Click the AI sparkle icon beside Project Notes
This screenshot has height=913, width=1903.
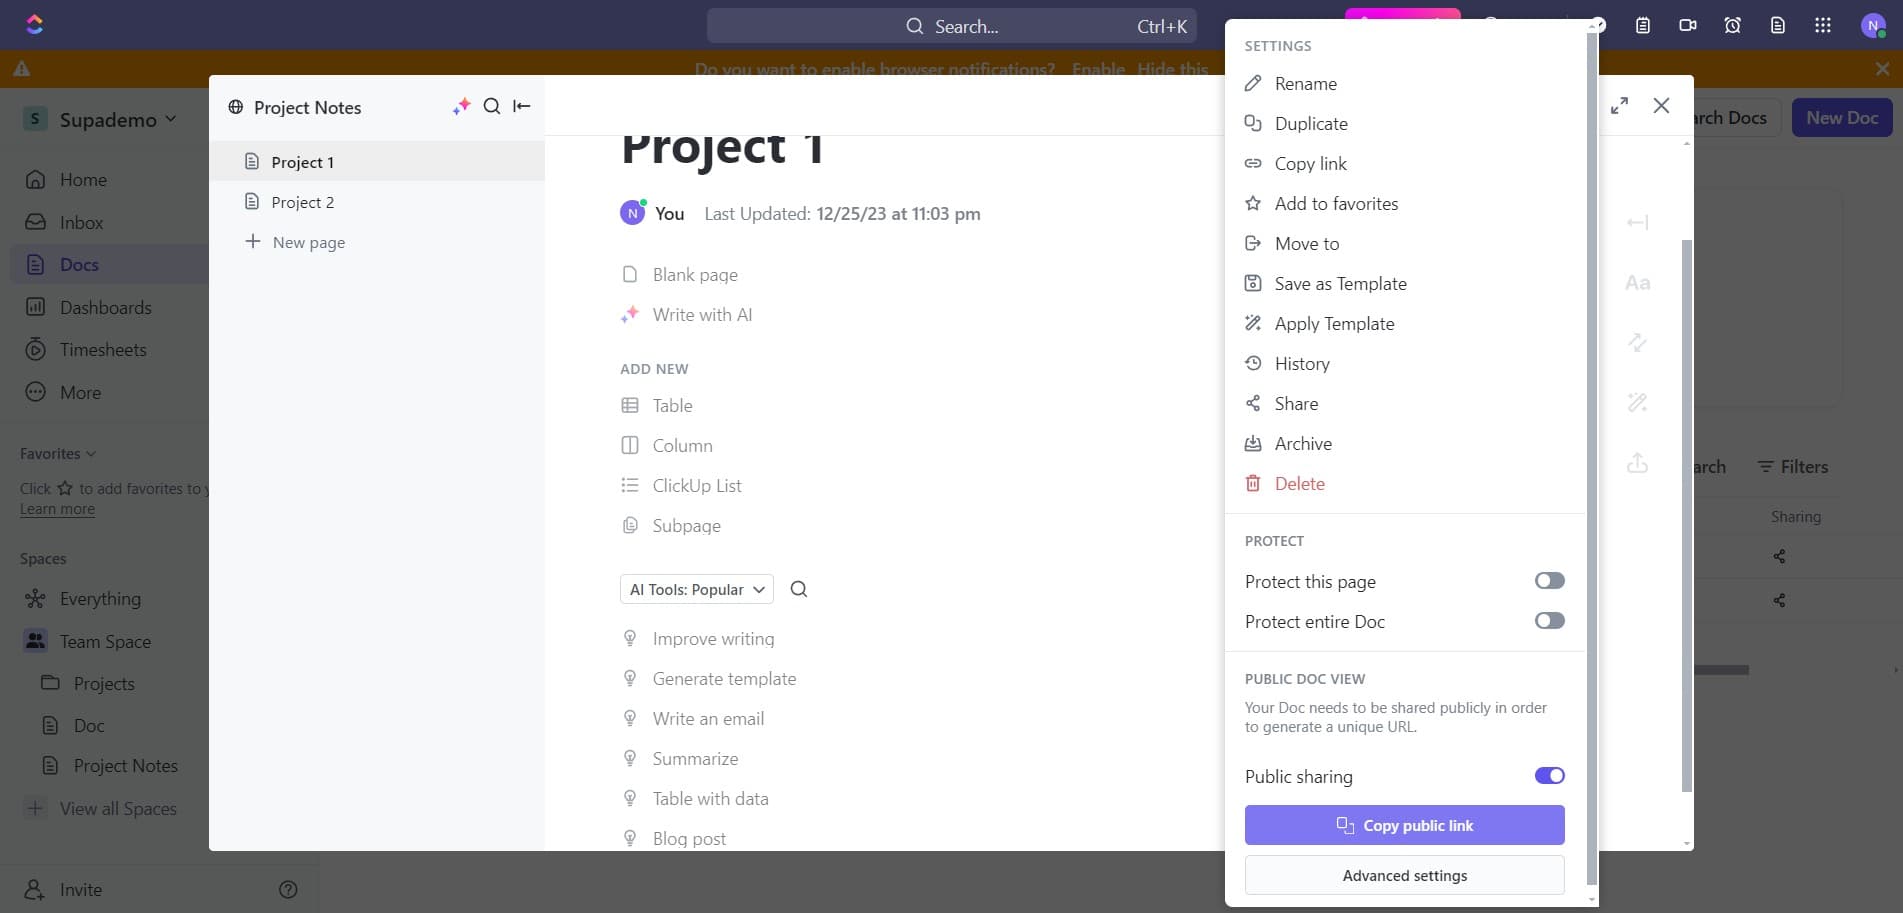click(461, 107)
